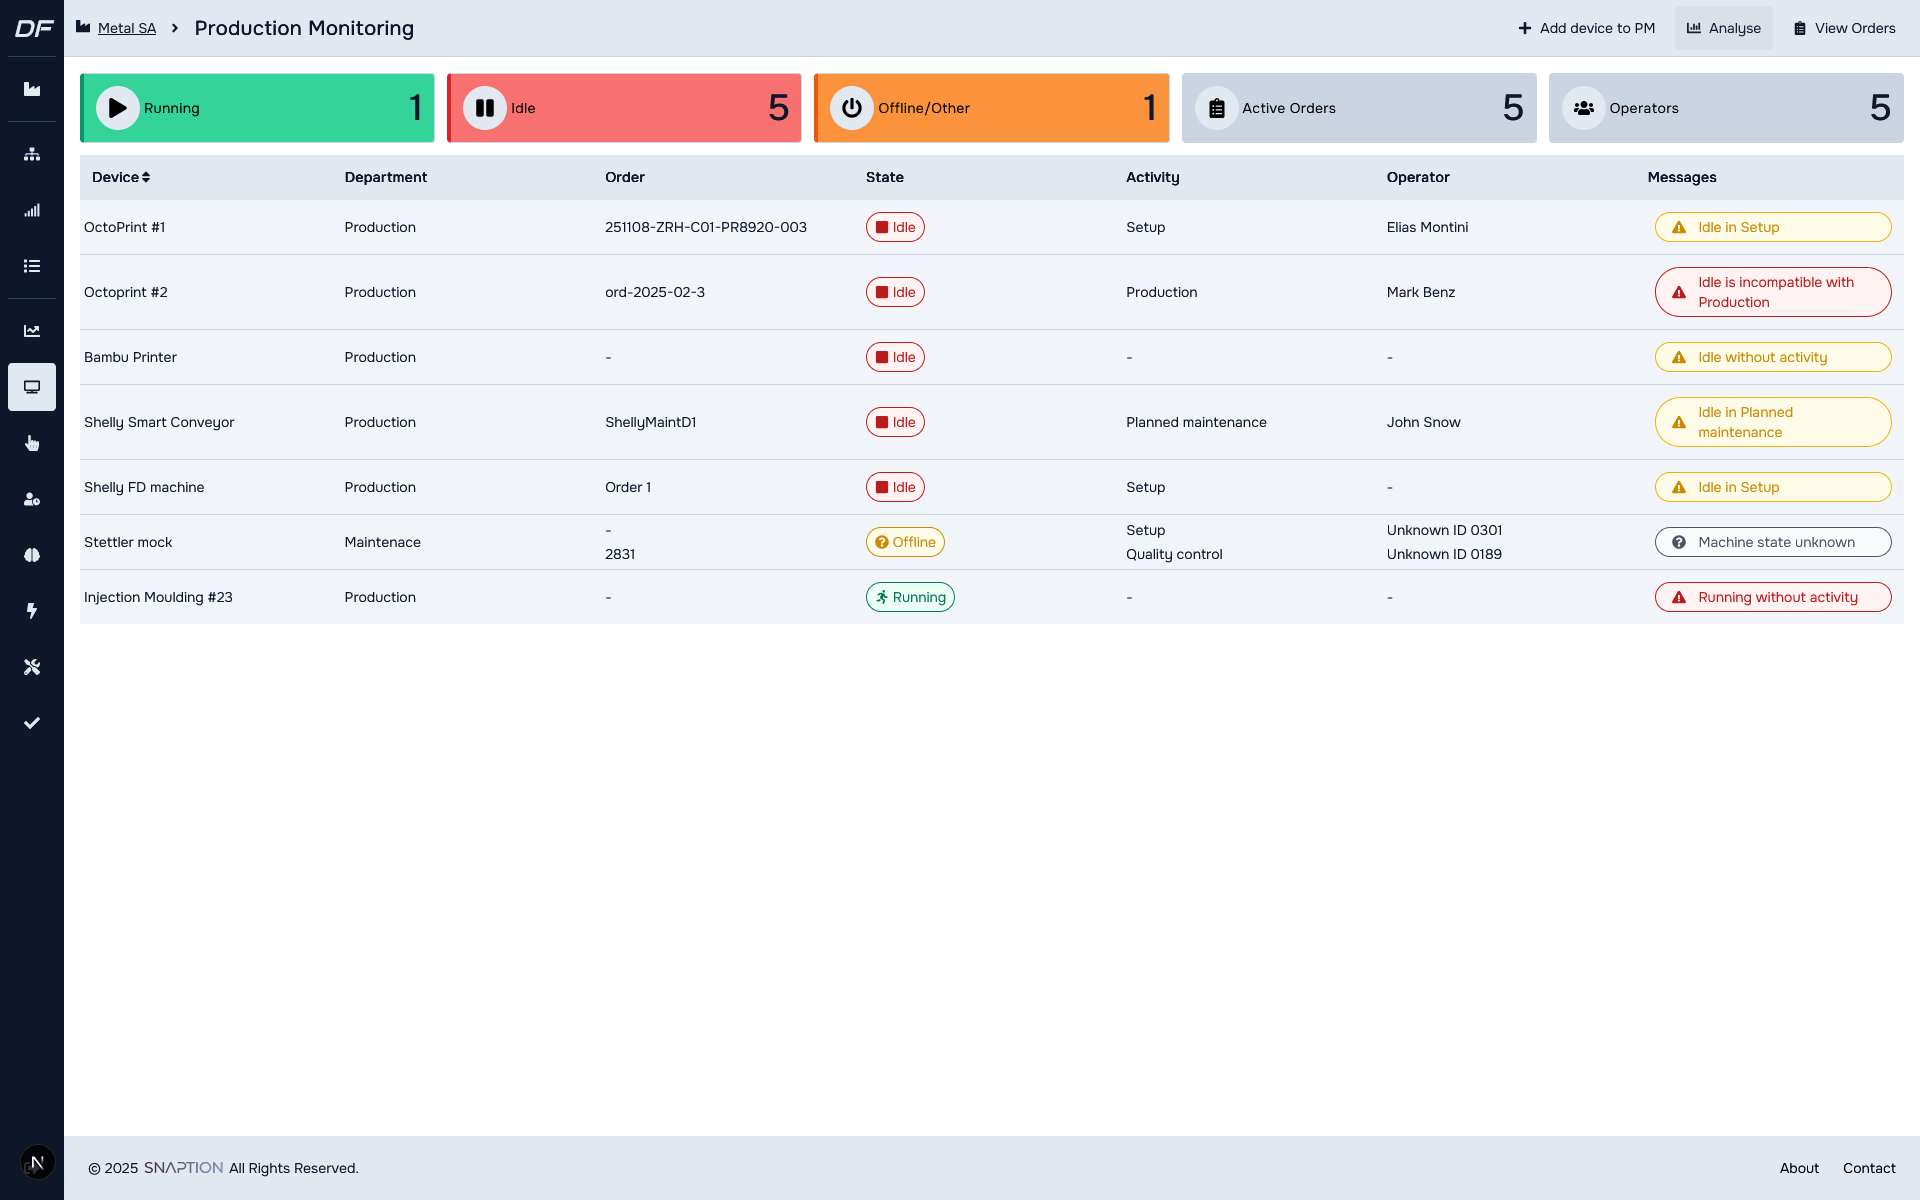Viewport: 1920px width, 1200px height.
Task: Open the statistics bar-chart icon in the sidebar
Action: [x=32, y=210]
